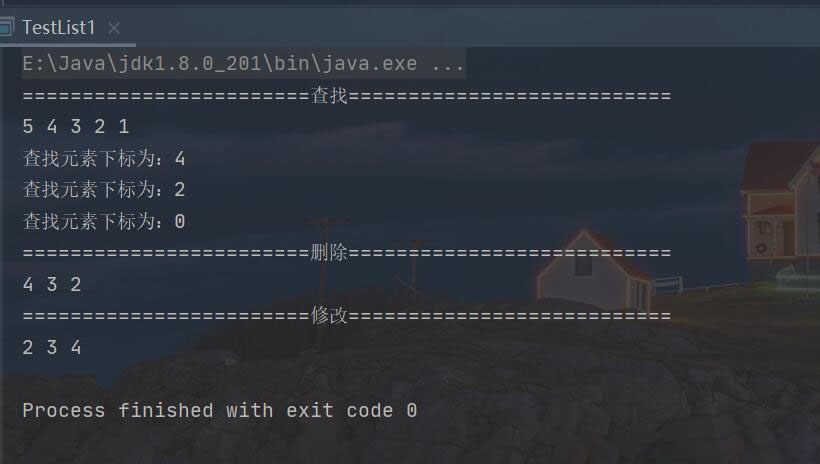Viewport: 820px width, 464px height.
Task: Click the line "查找元素下标为：0"
Action: pos(104,221)
